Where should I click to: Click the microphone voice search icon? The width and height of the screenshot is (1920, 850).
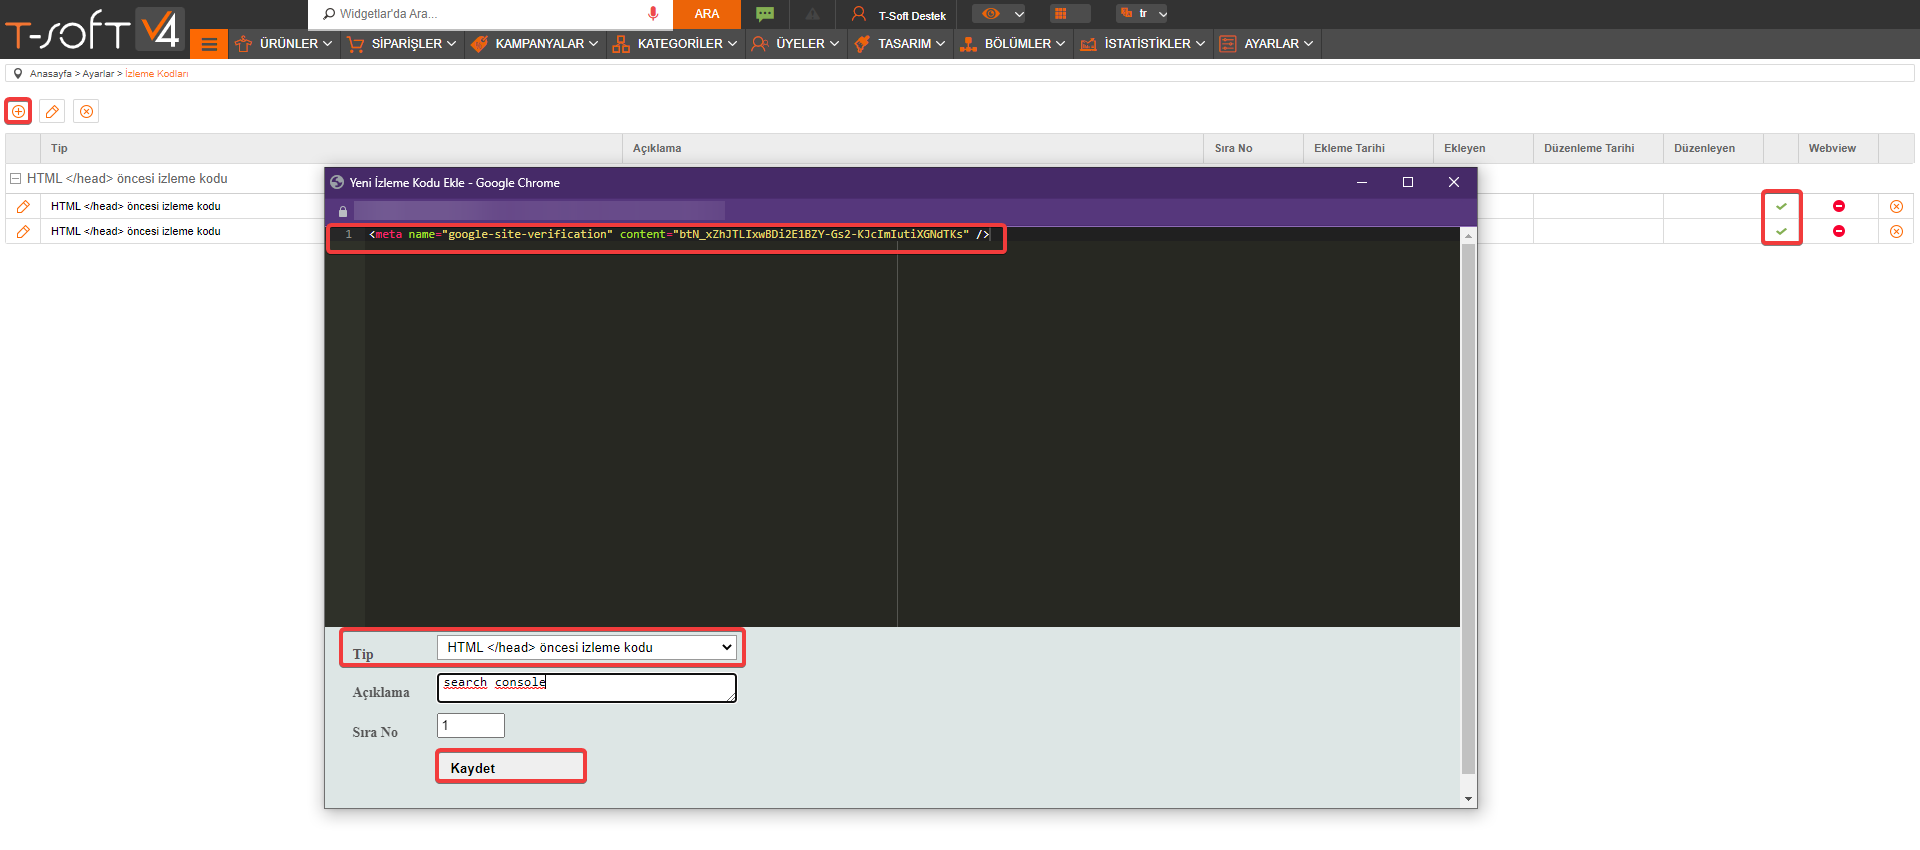(x=653, y=14)
